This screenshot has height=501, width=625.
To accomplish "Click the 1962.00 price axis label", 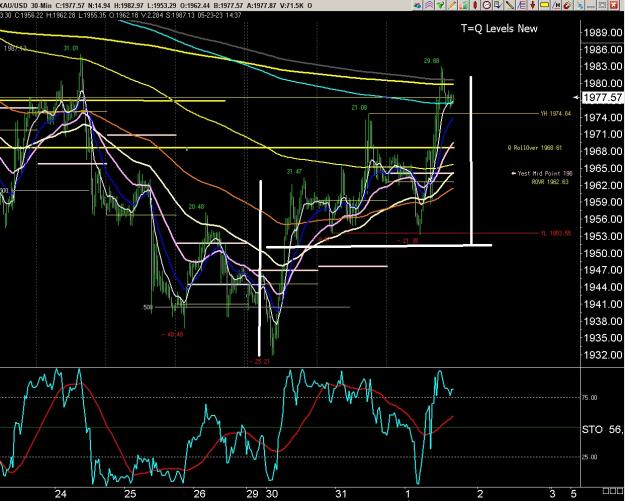I will (603, 185).
